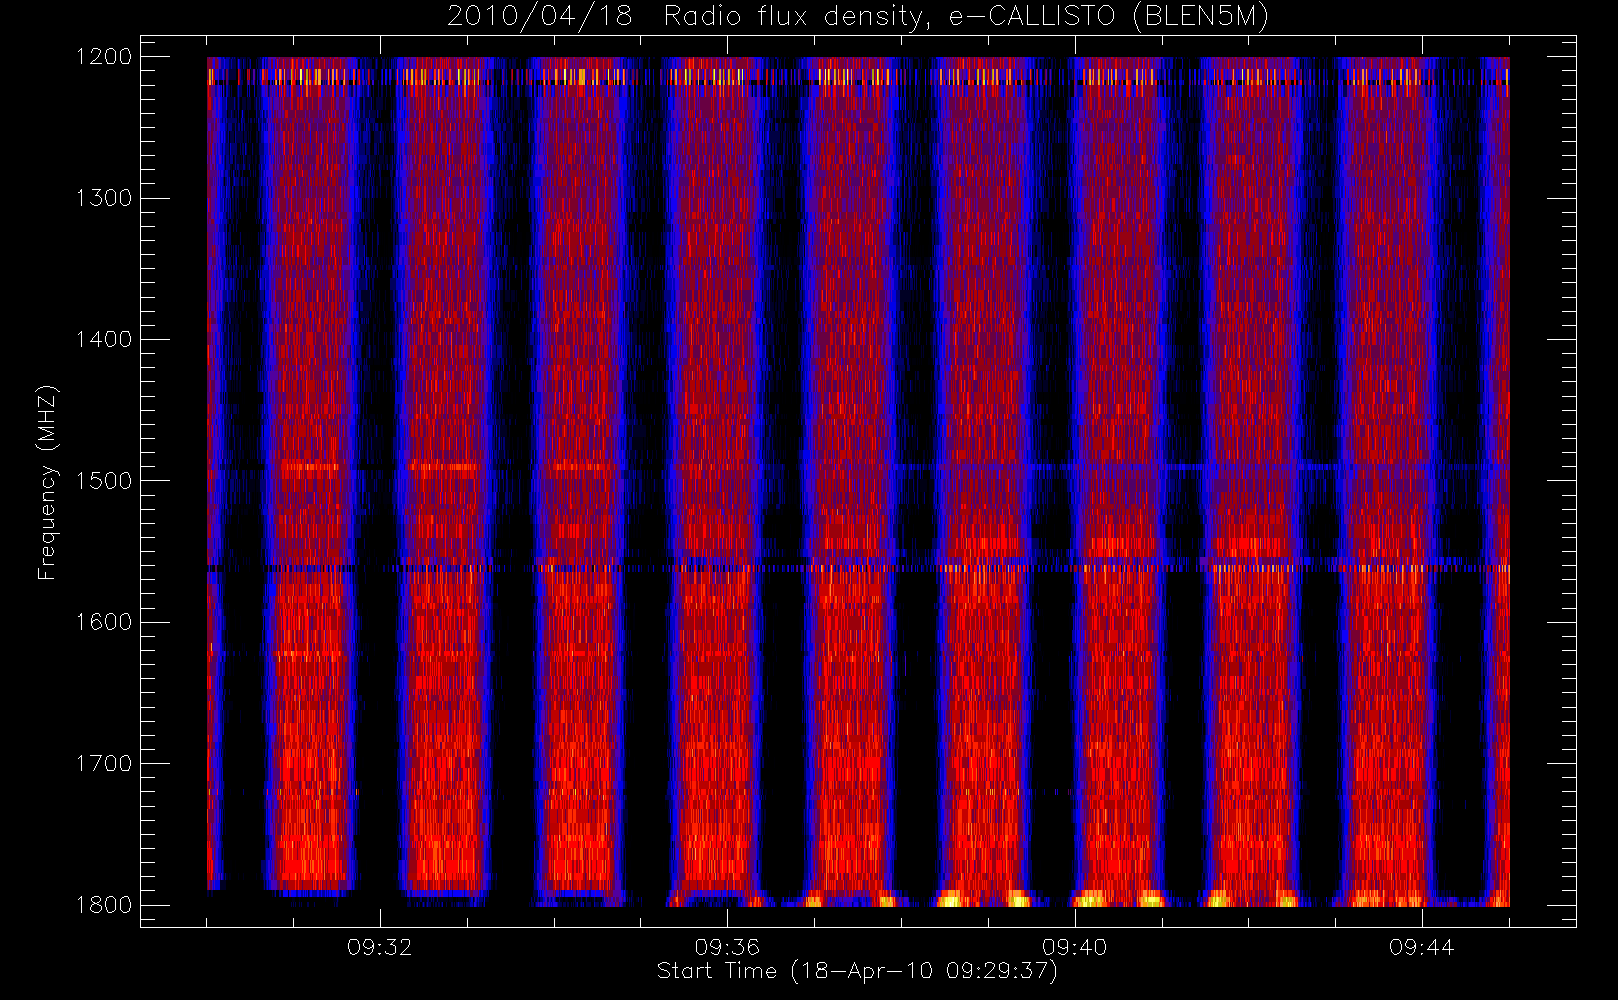
Task: Click the '1300' frequency tick label
Action: click(104, 198)
